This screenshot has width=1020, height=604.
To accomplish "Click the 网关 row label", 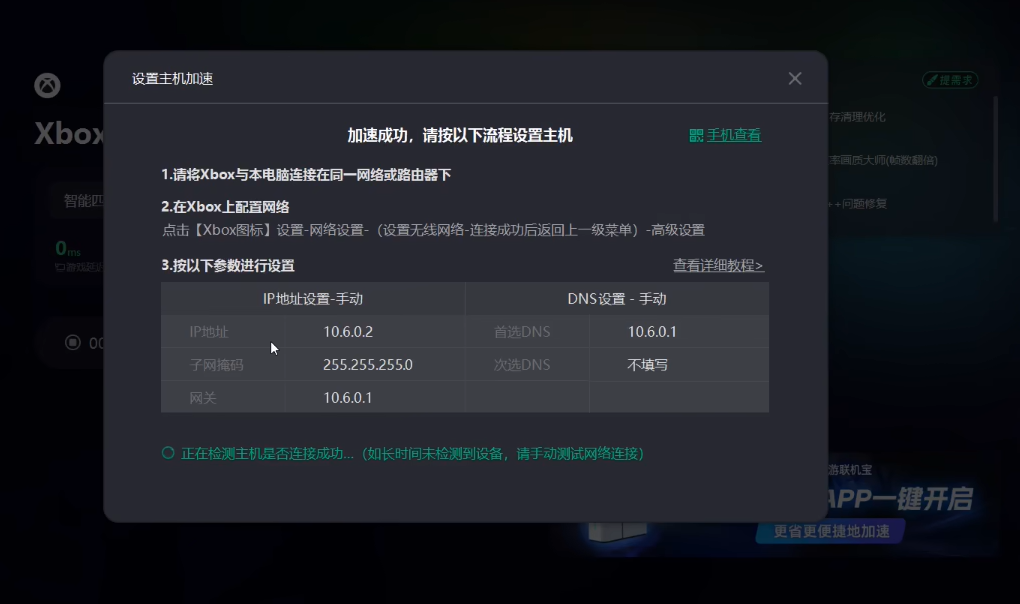I will [202, 398].
